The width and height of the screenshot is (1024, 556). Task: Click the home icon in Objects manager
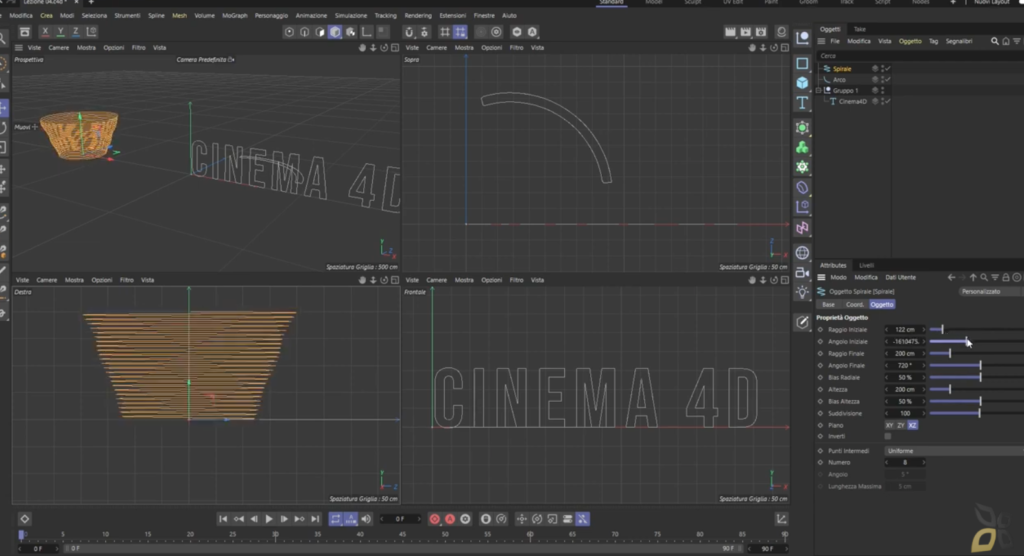1006,41
